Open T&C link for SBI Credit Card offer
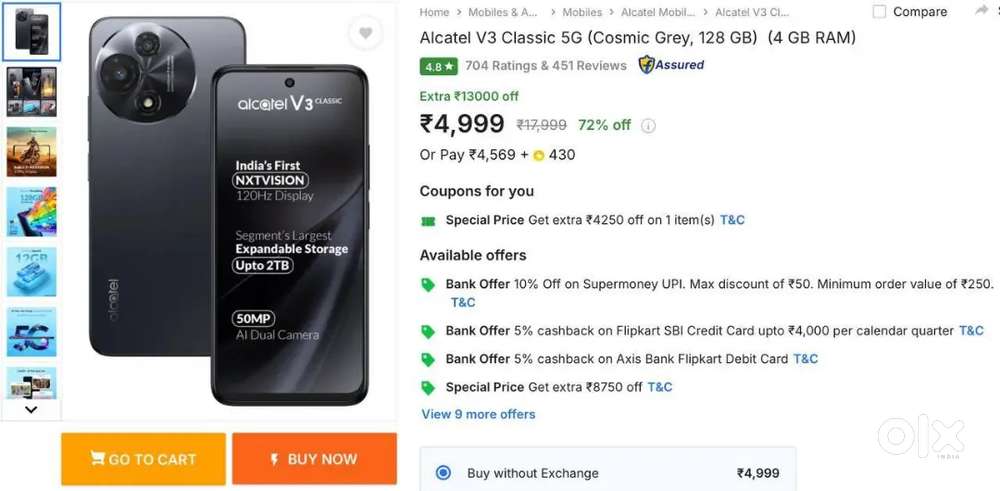 click(x=971, y=331)
